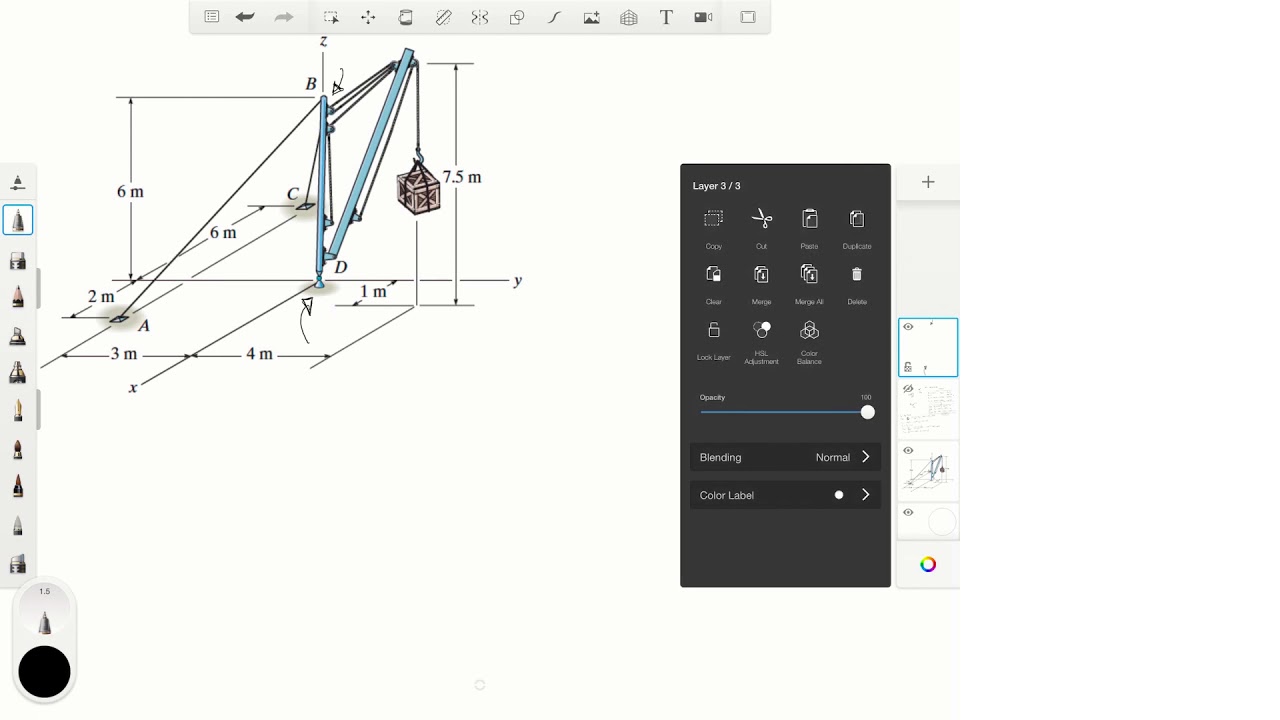Import an image with the picture icon
The image size is (1280, 720).
coord(592,17)
